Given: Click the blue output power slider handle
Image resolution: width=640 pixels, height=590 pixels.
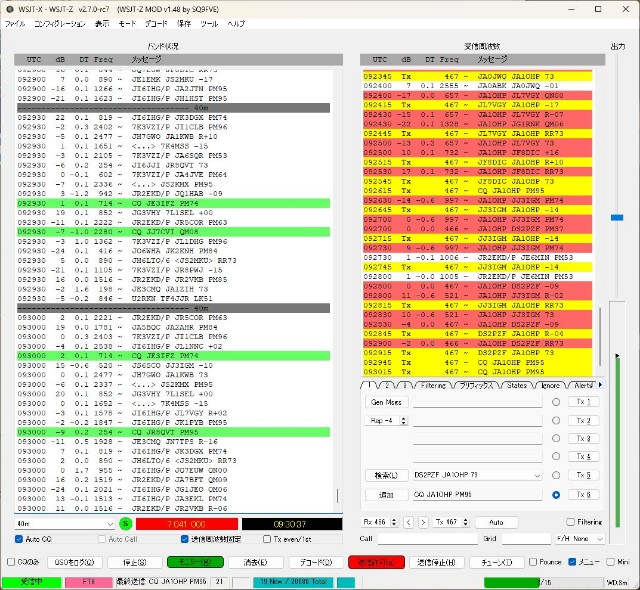Looking at the screenshot, I should pos(617,218).
